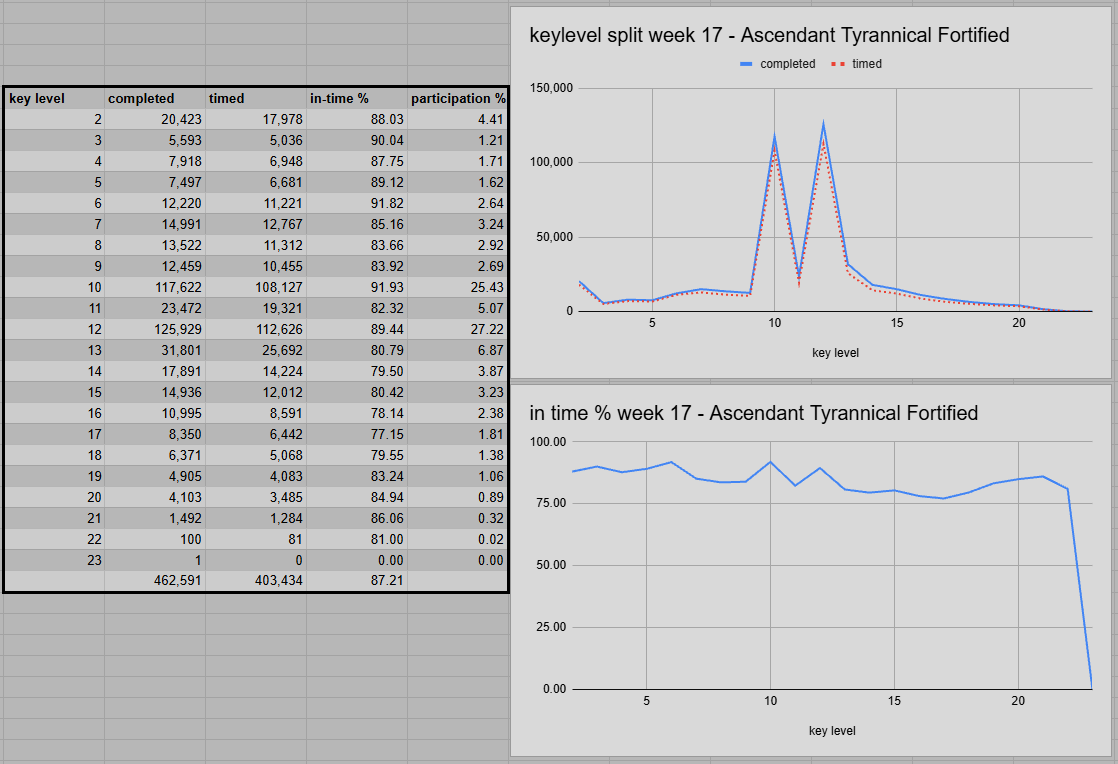Click the red dotted "timed" legend entry
This screenshot has width=1118, height=764.
click(x=856, y=64)
